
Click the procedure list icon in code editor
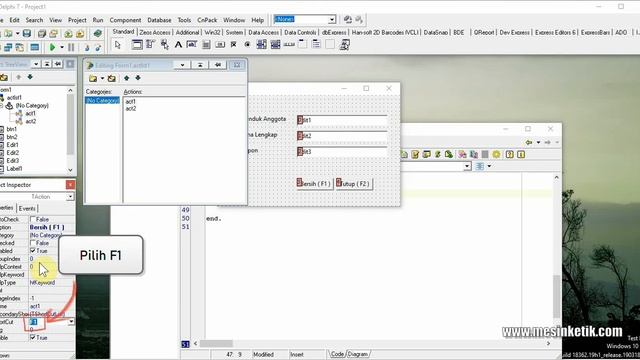coord(480,166)
